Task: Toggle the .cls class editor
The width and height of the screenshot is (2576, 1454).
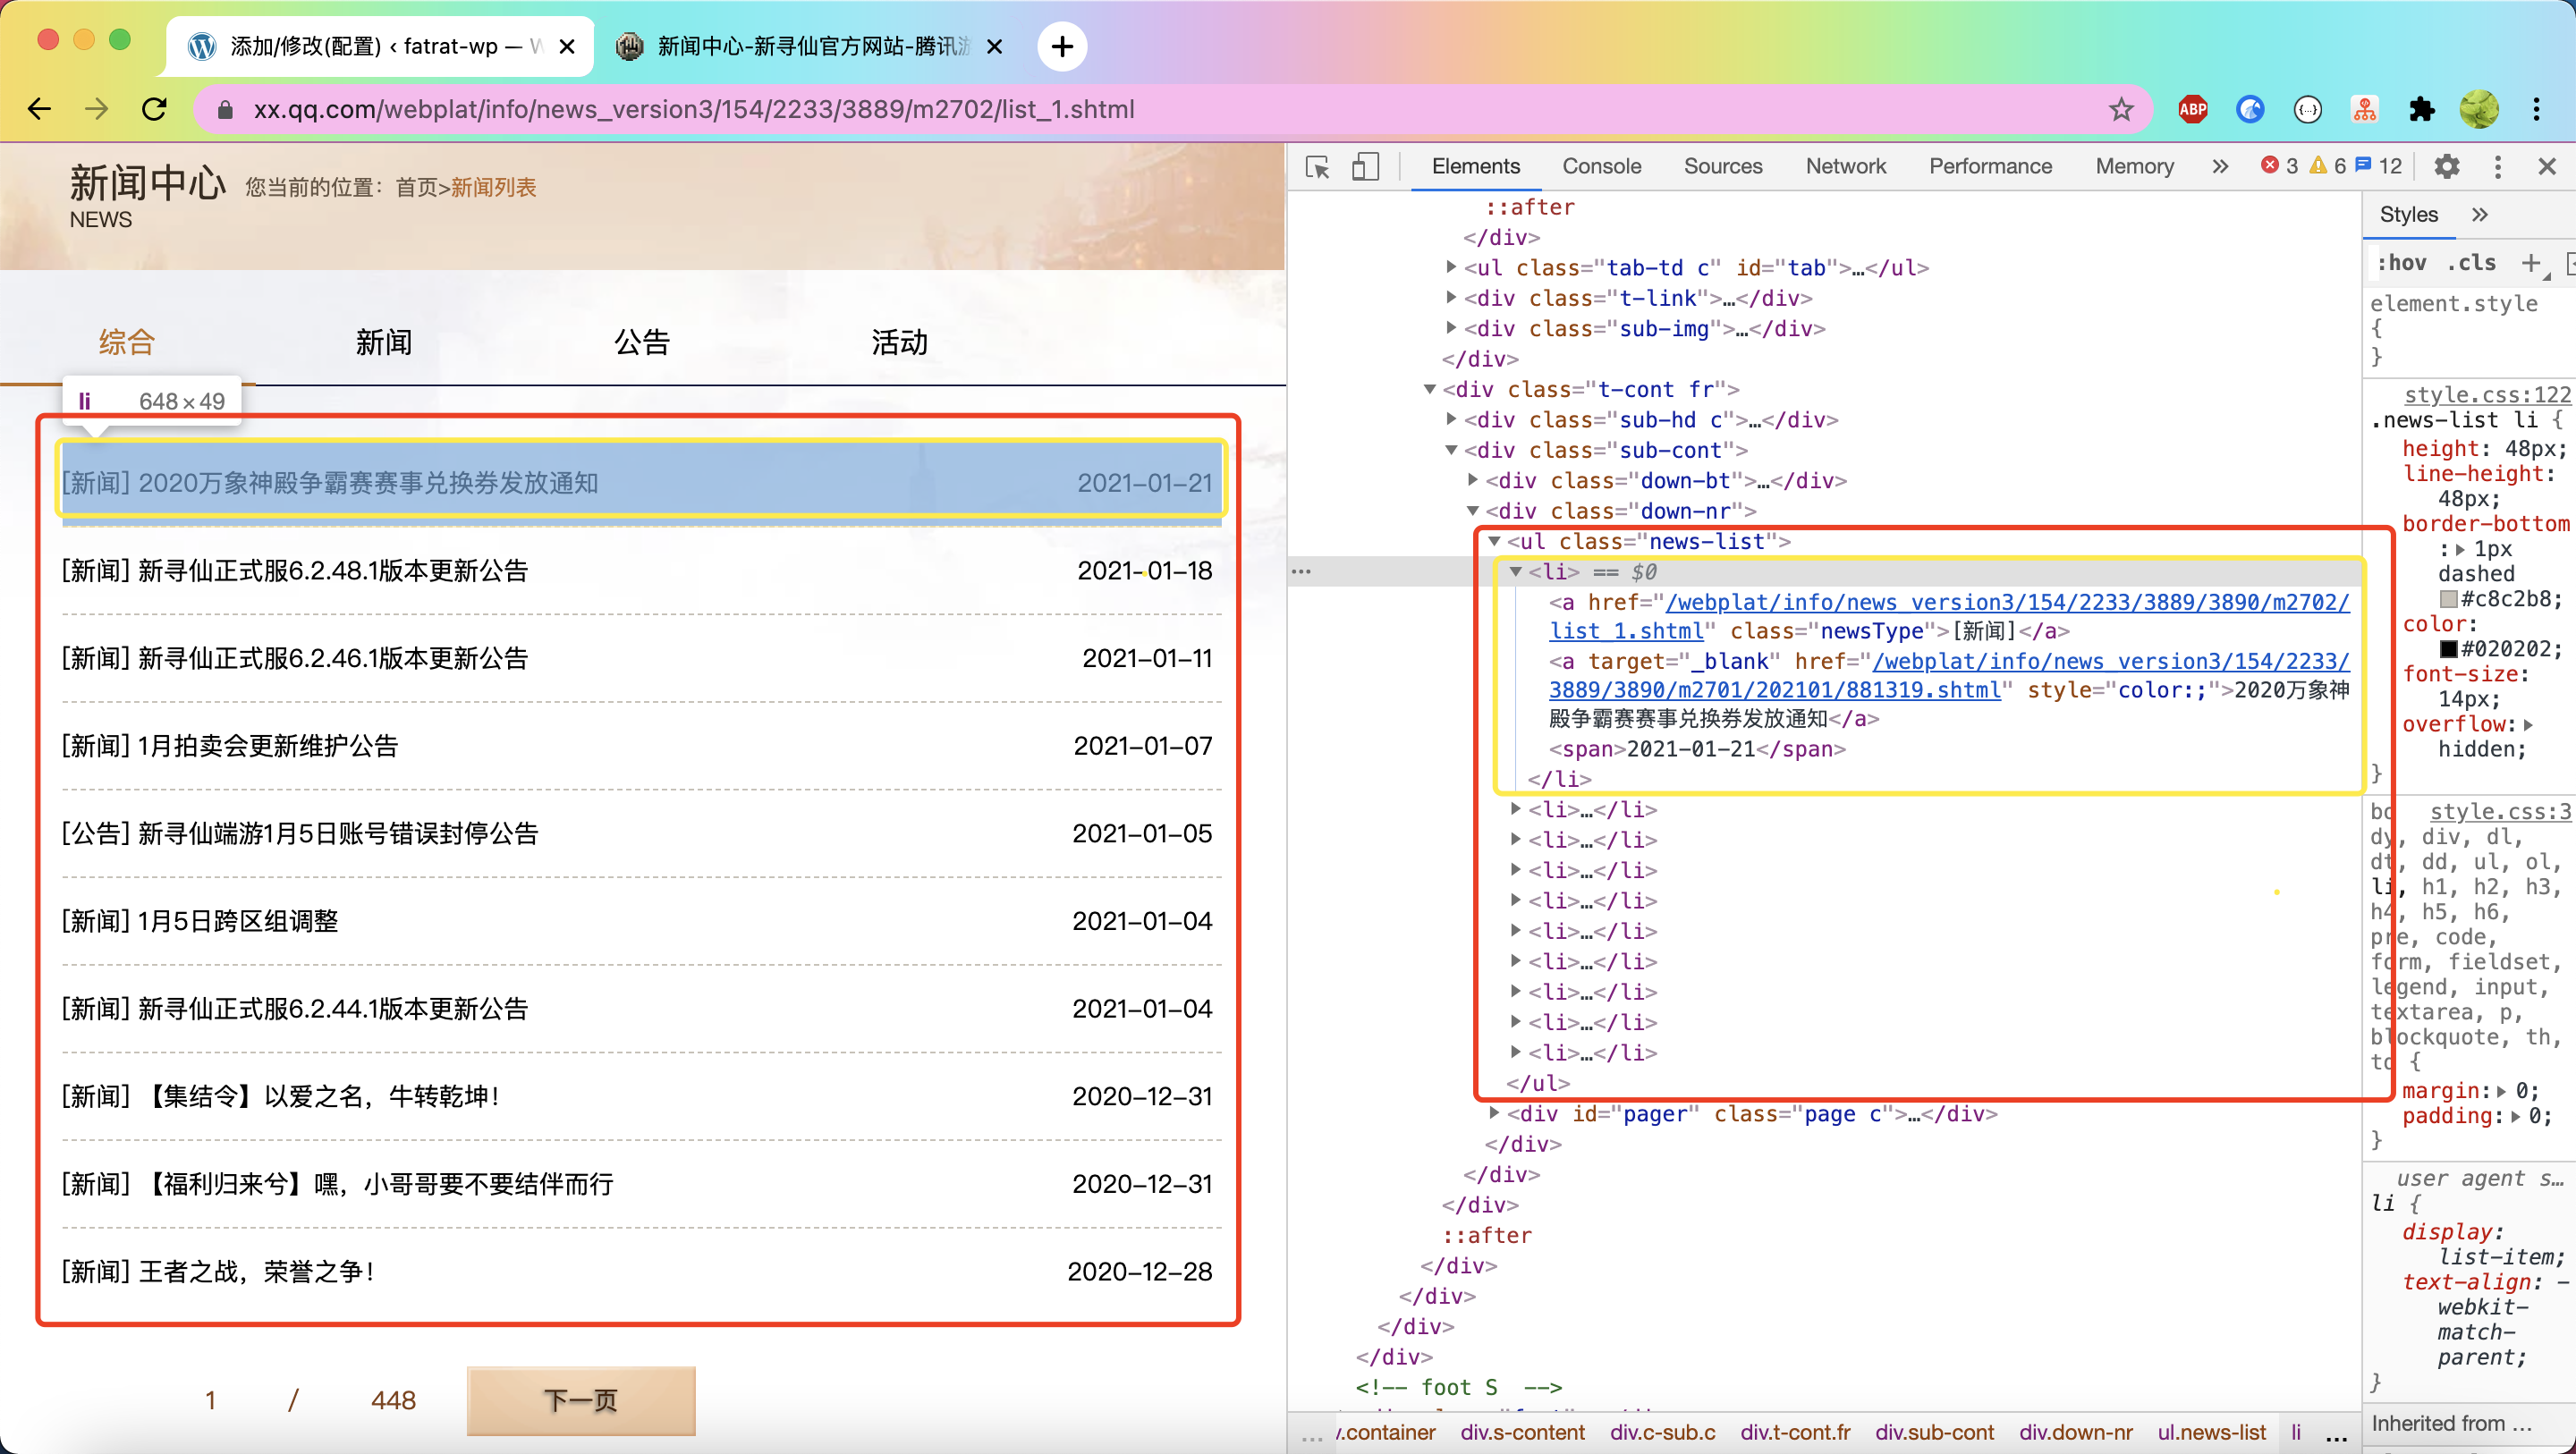Action: 2471,263
